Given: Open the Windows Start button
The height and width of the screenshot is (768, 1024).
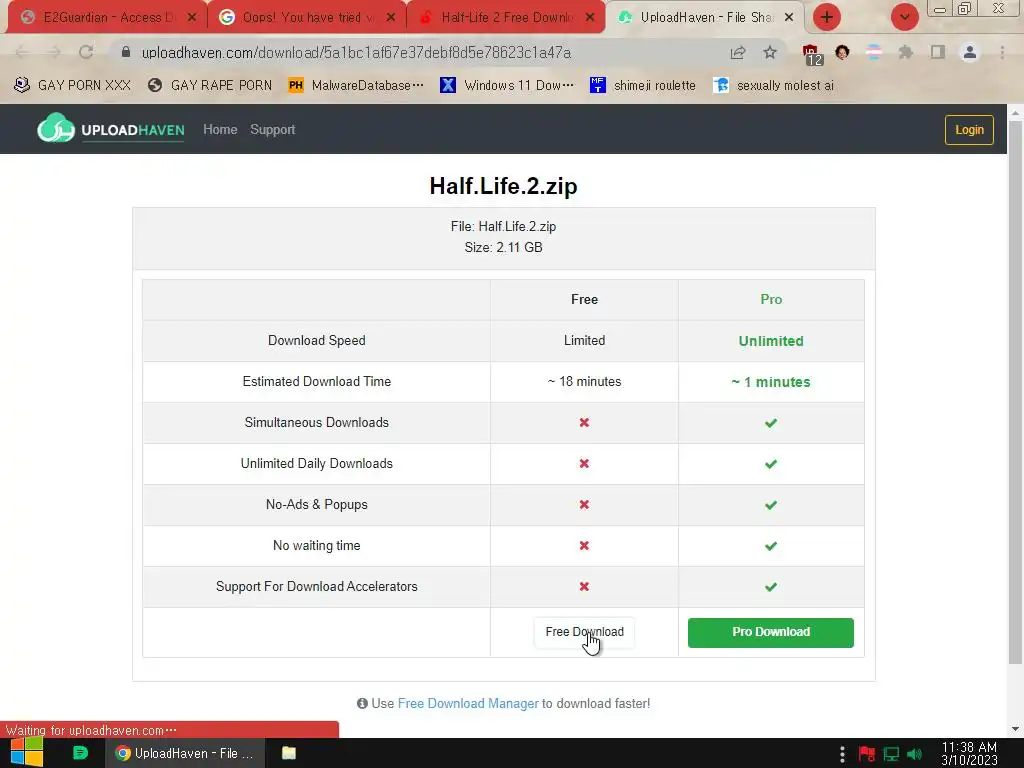Looking at the screenshot, I should [27, 753].
